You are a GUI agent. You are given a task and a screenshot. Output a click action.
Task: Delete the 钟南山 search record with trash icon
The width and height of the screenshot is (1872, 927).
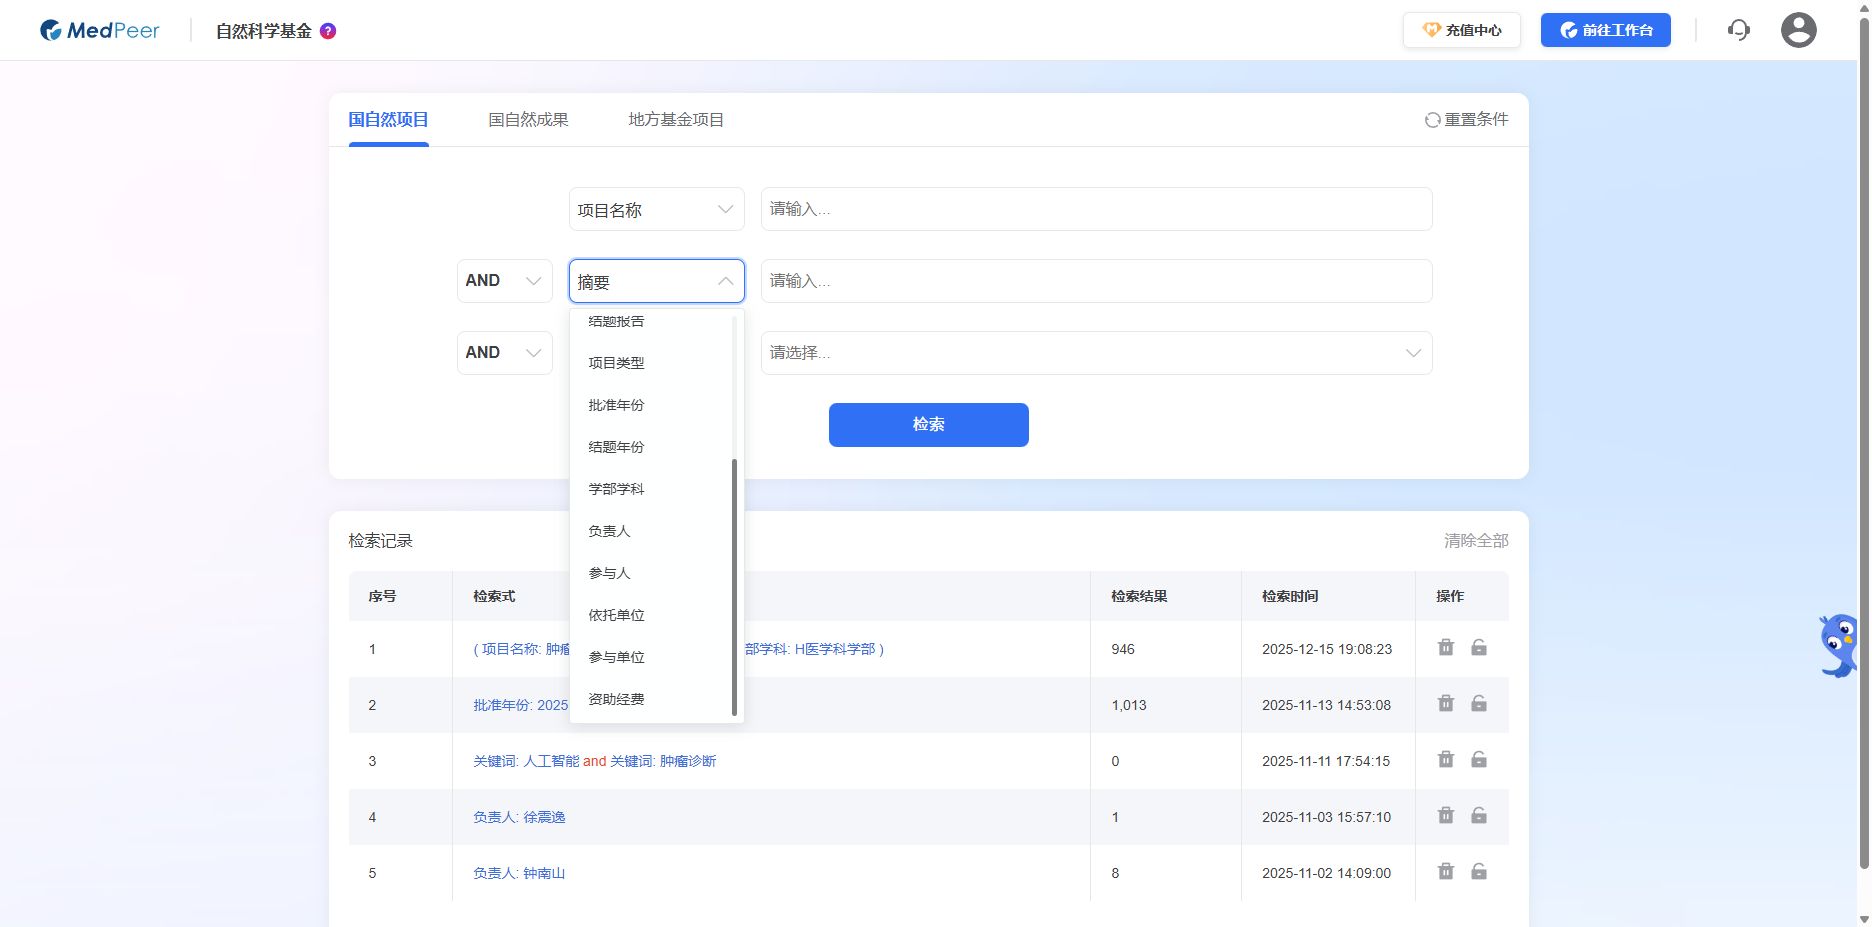point(1445,871)
